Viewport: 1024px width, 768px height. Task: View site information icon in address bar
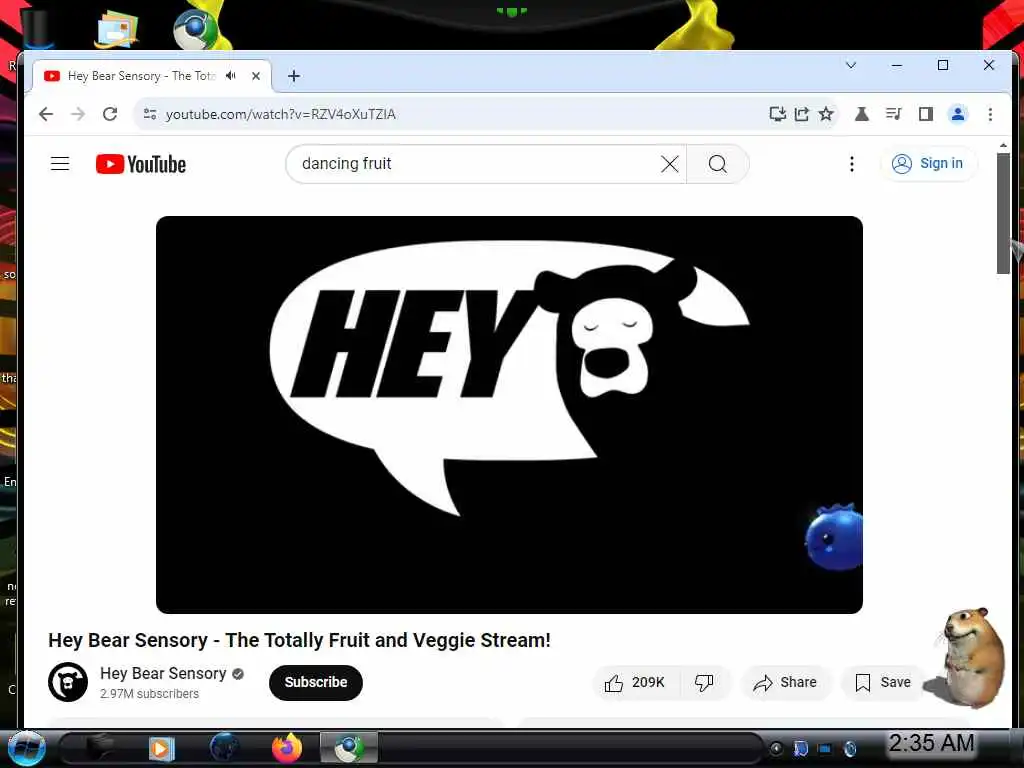[x=150, y=114]
